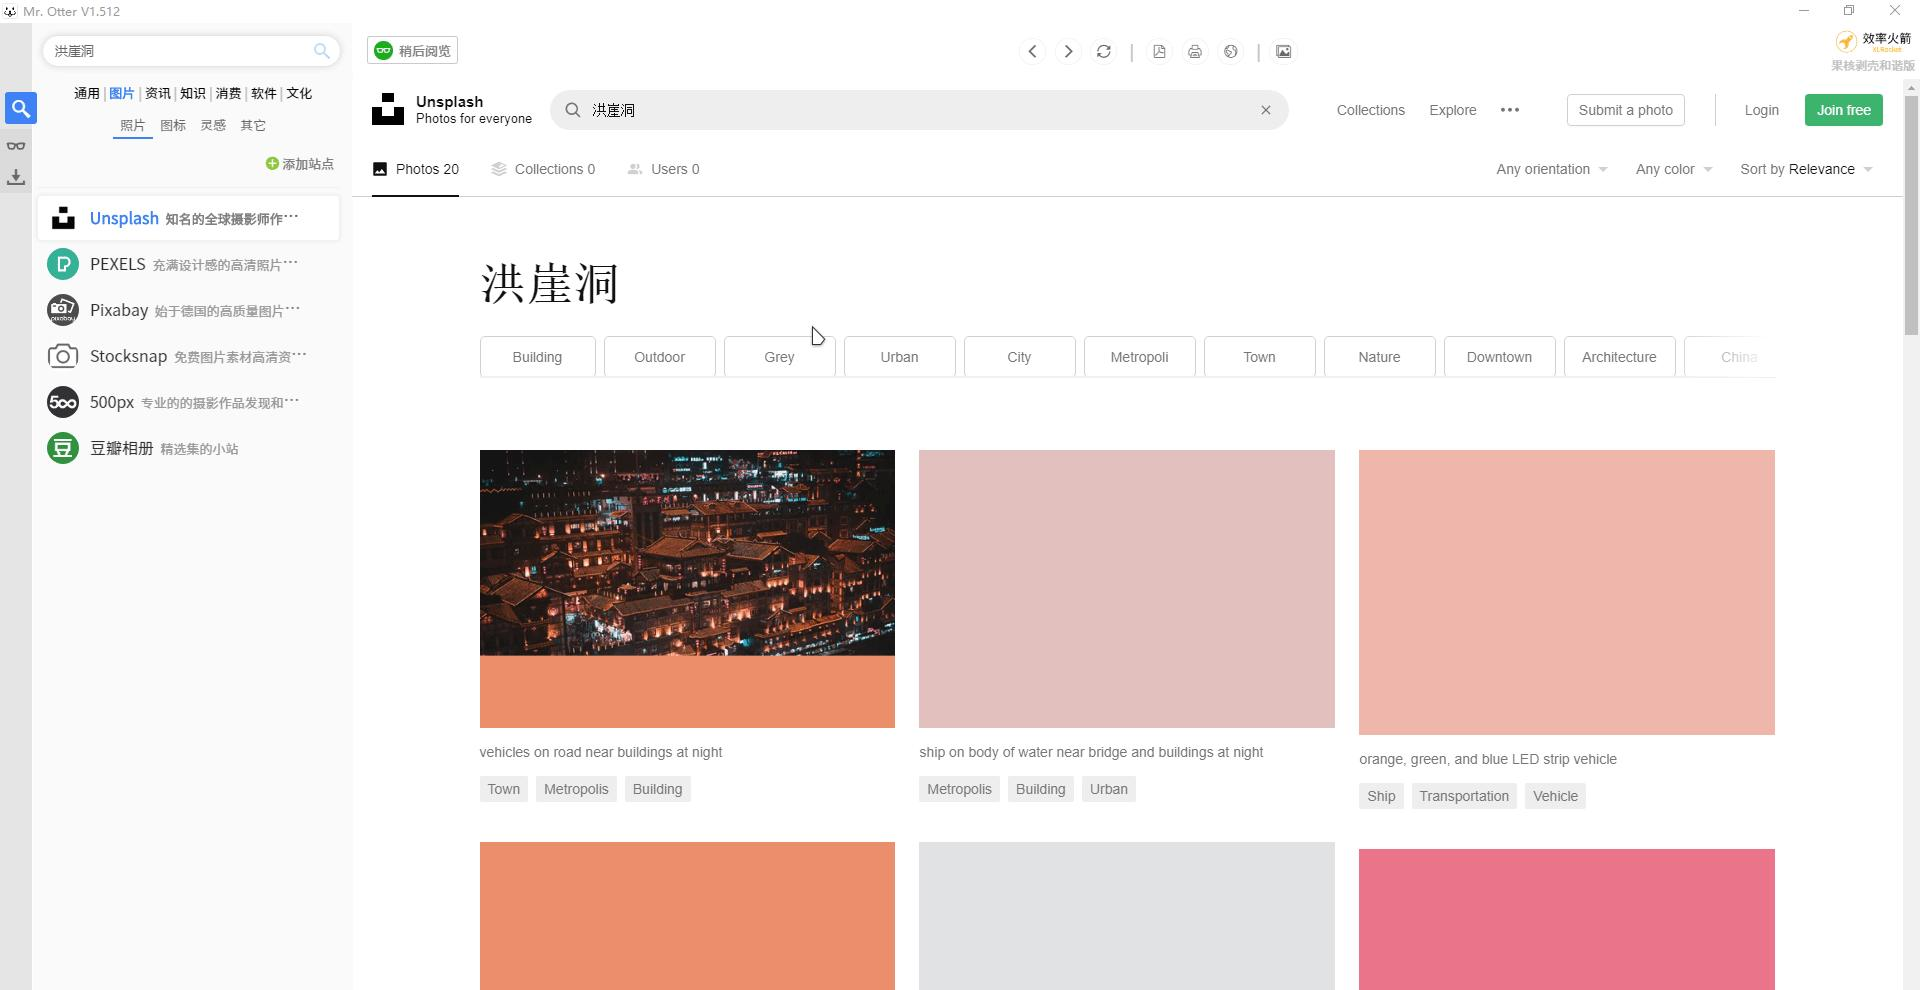1920x990 pixels.
Task: Click the Building filter chip
Action: [537, 357]
